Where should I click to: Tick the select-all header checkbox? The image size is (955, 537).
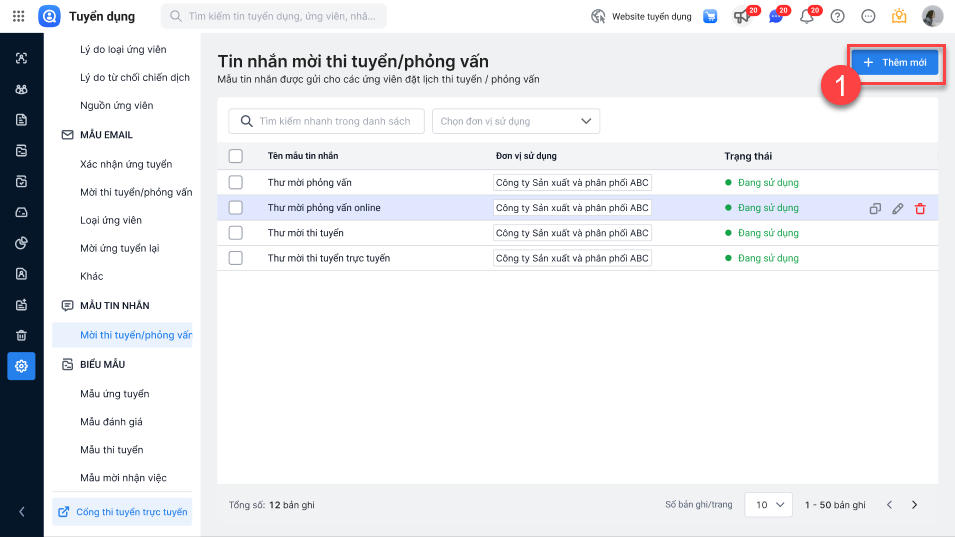pos(236,156)
